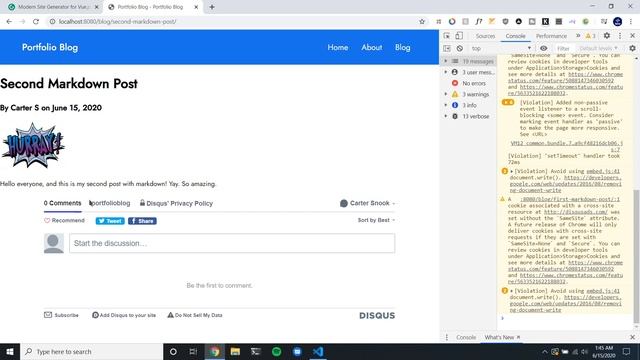Select the Console tab
The height and width of the screenshot is (360, 640).
(515, 36)
